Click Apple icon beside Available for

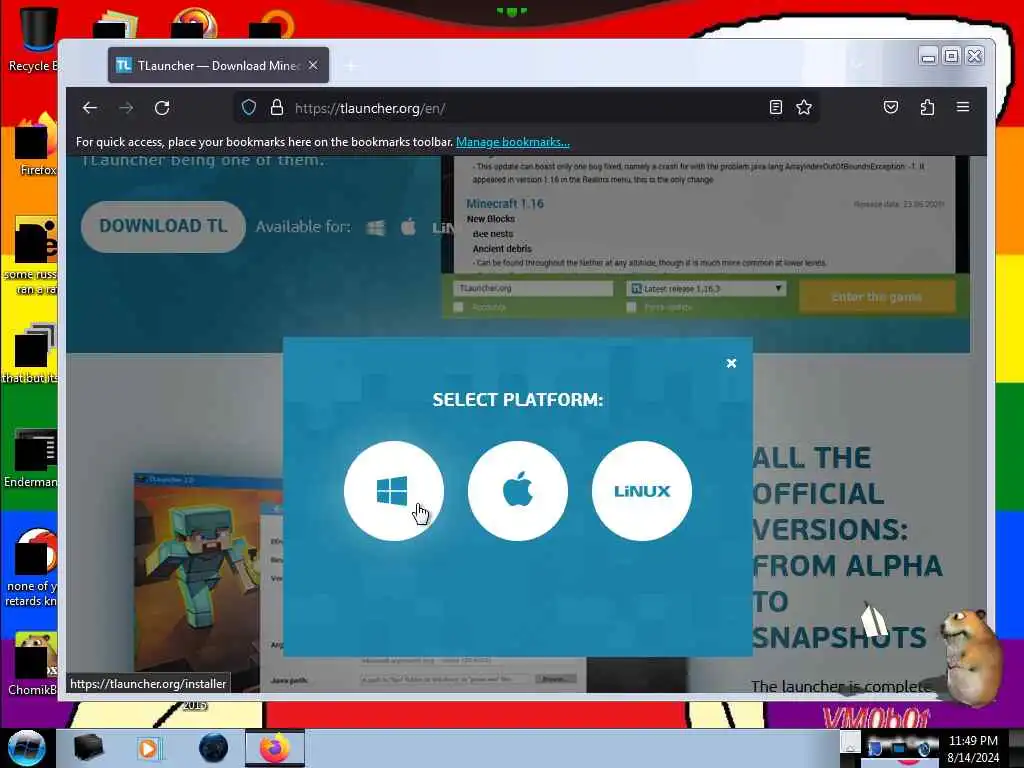coord(408,227)
